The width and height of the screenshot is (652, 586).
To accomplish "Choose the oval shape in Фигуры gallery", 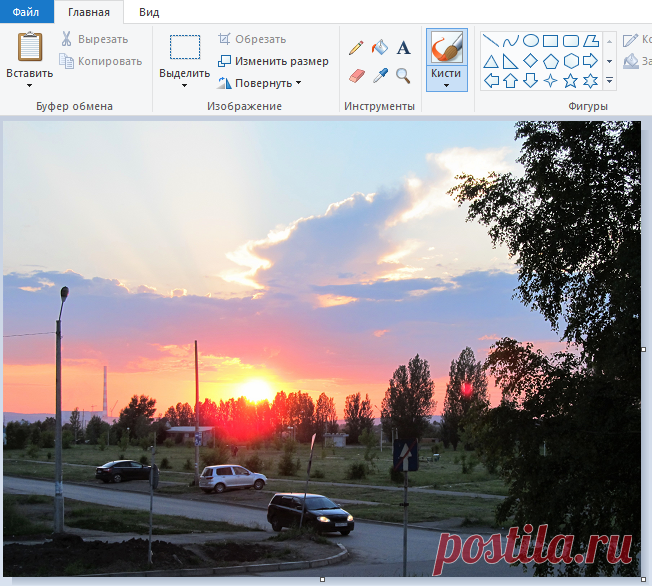I will [531, 41].
